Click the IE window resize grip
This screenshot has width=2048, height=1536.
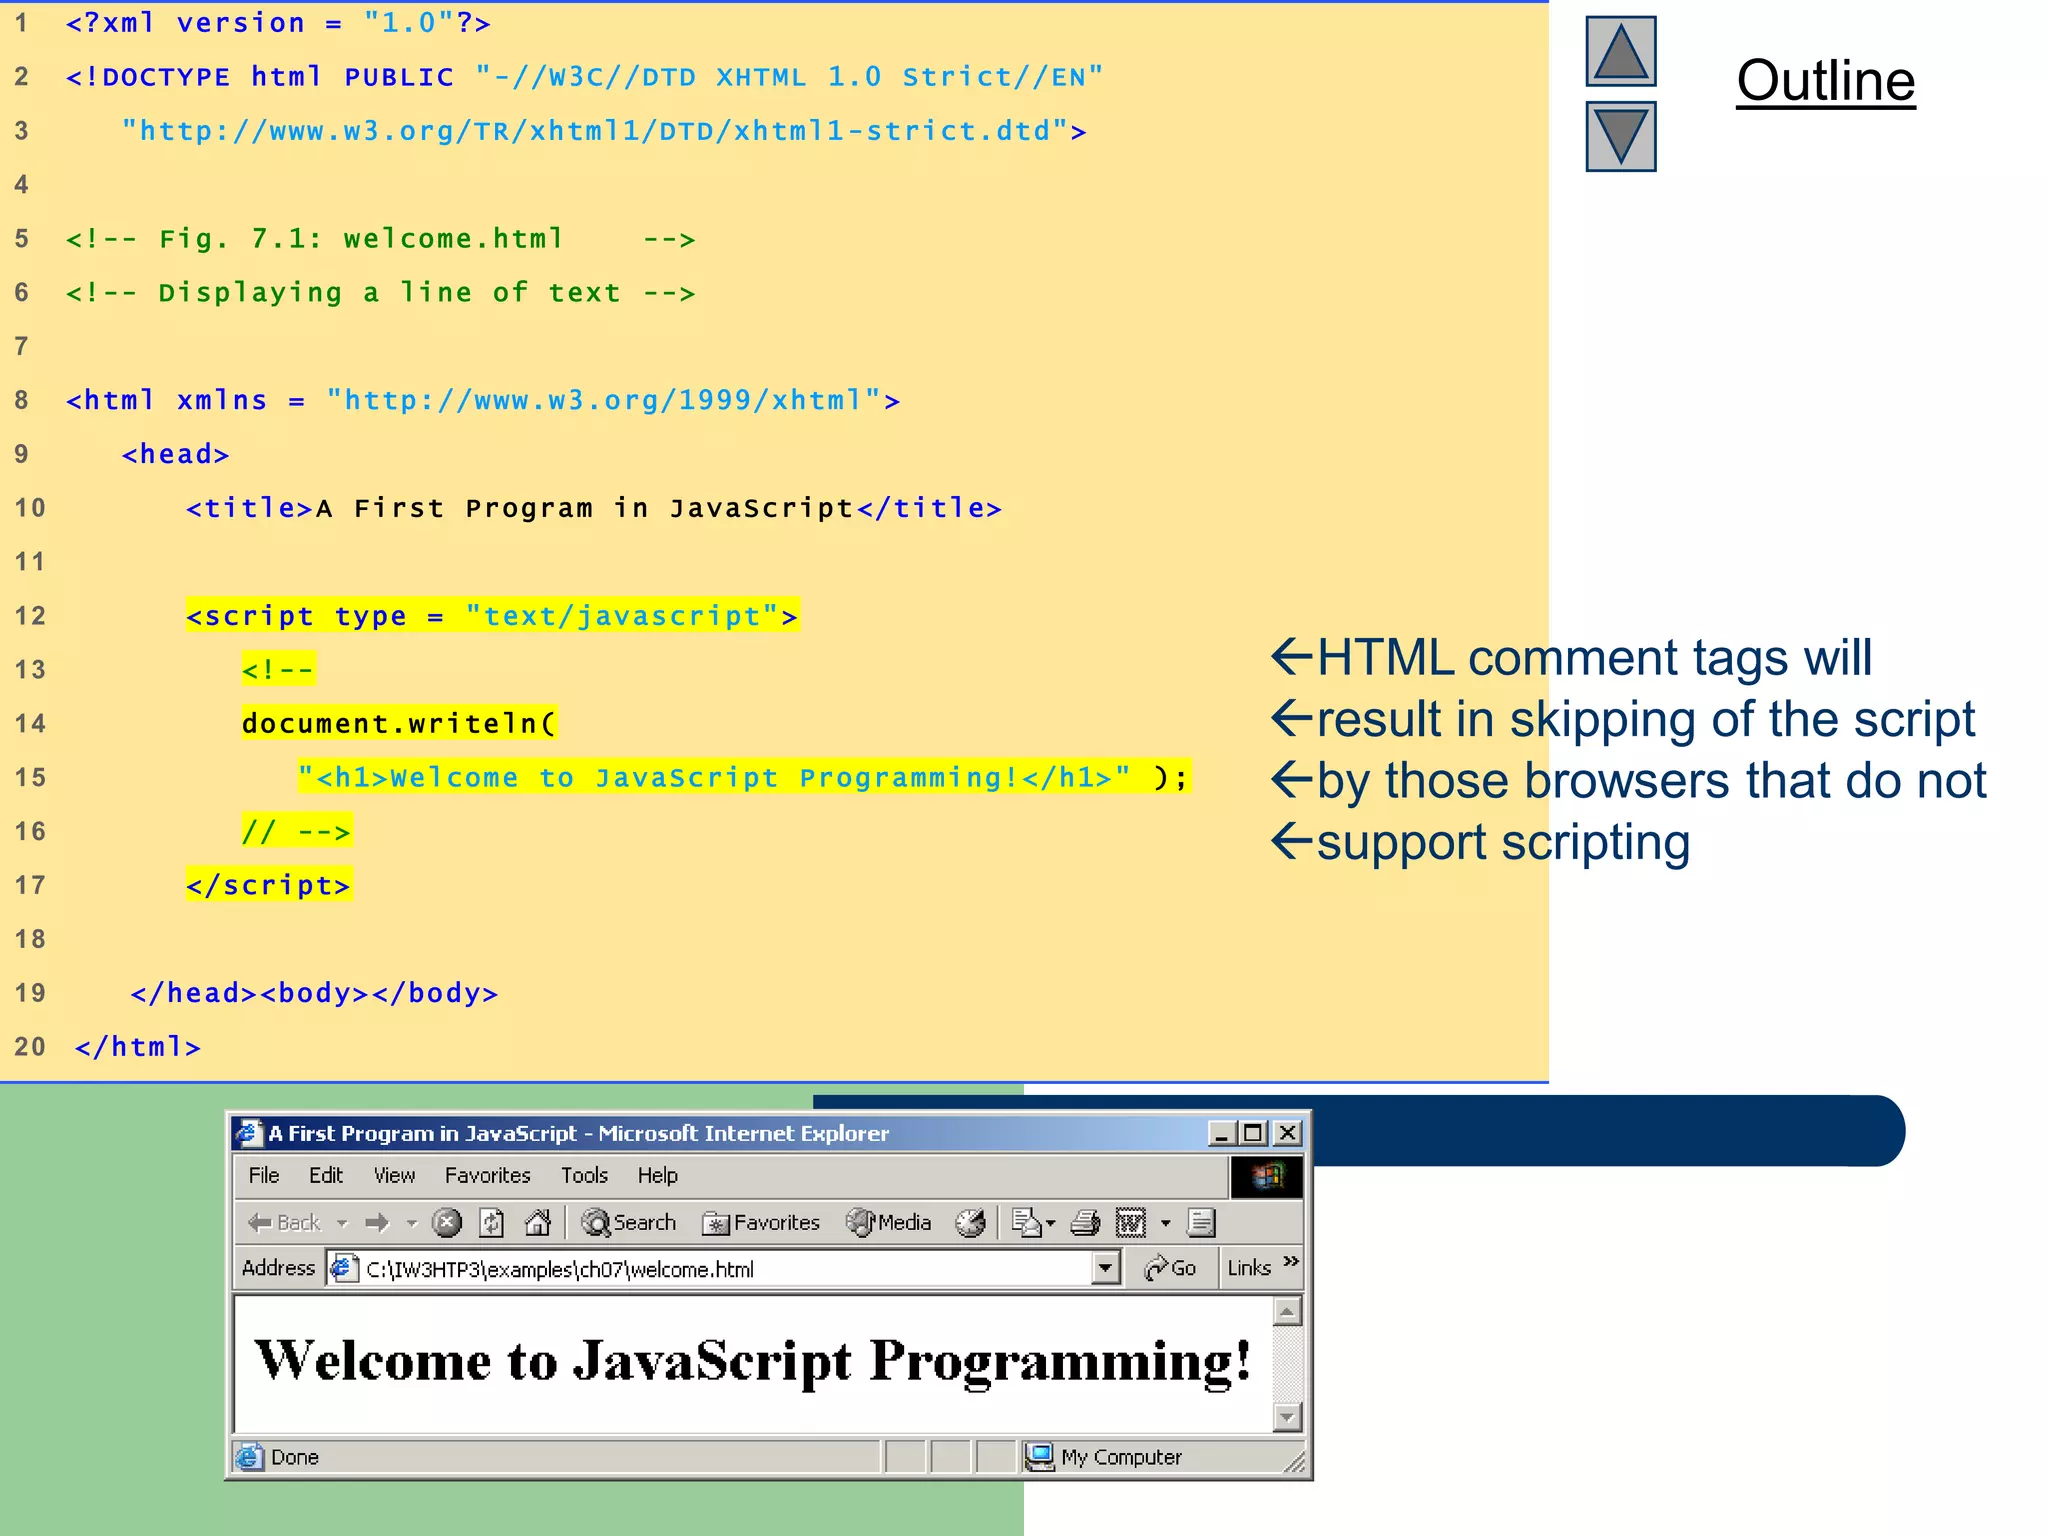(1295, 1462)
